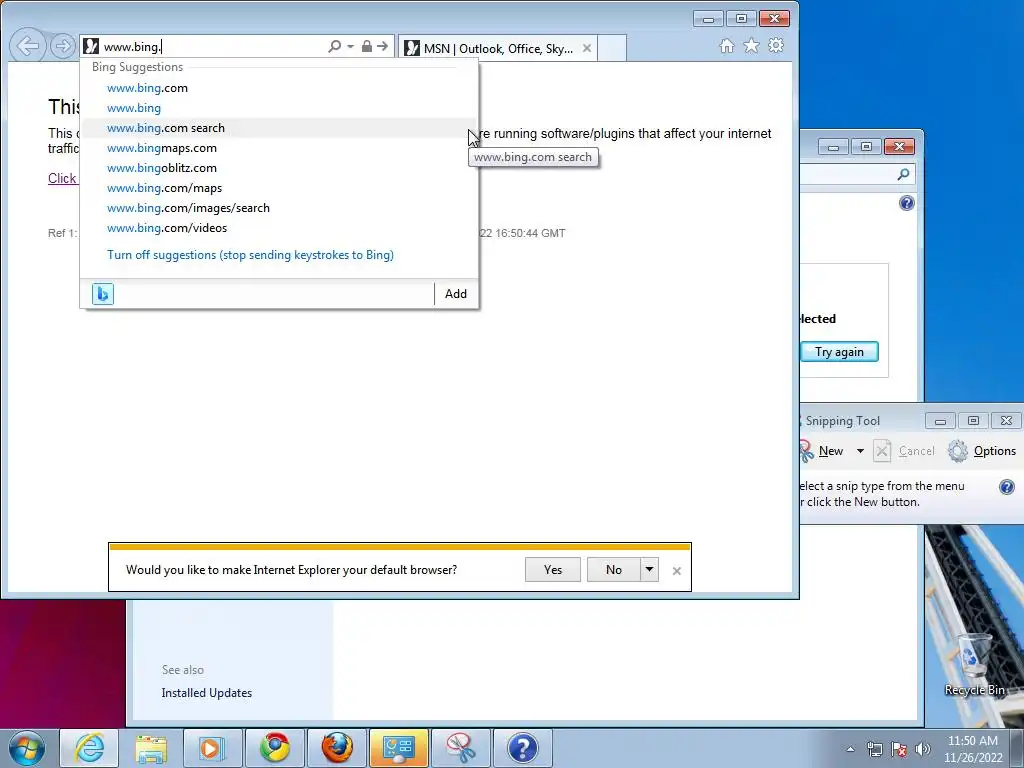1024x768 pixels.
Task: Open IE Tools gear icon
Action: click(776, 46)
